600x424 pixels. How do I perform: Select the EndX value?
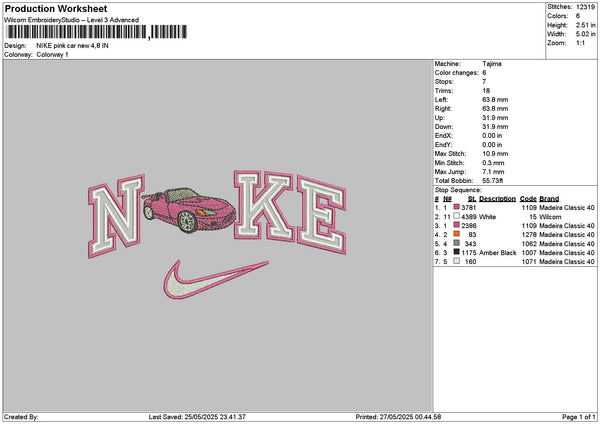[x=492, y=135]
